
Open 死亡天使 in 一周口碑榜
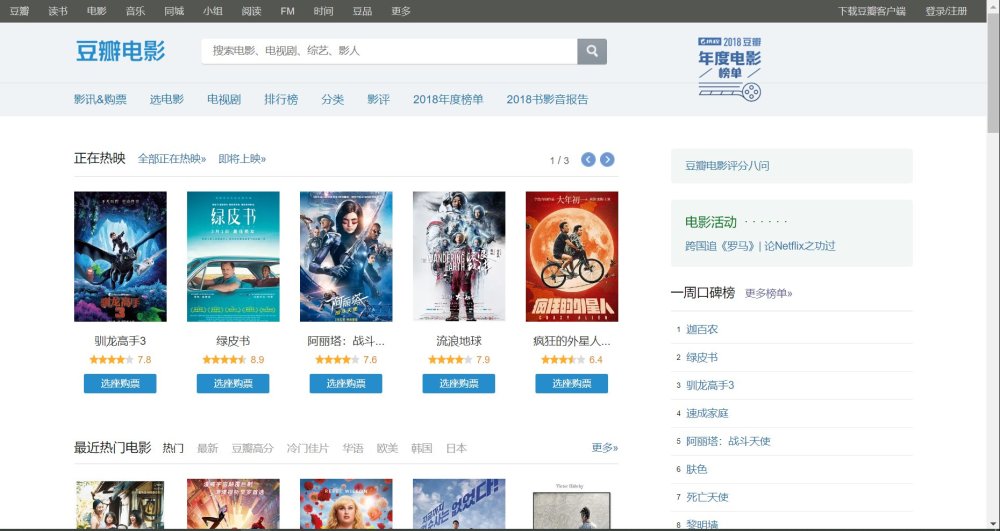(x=707, y=497)
